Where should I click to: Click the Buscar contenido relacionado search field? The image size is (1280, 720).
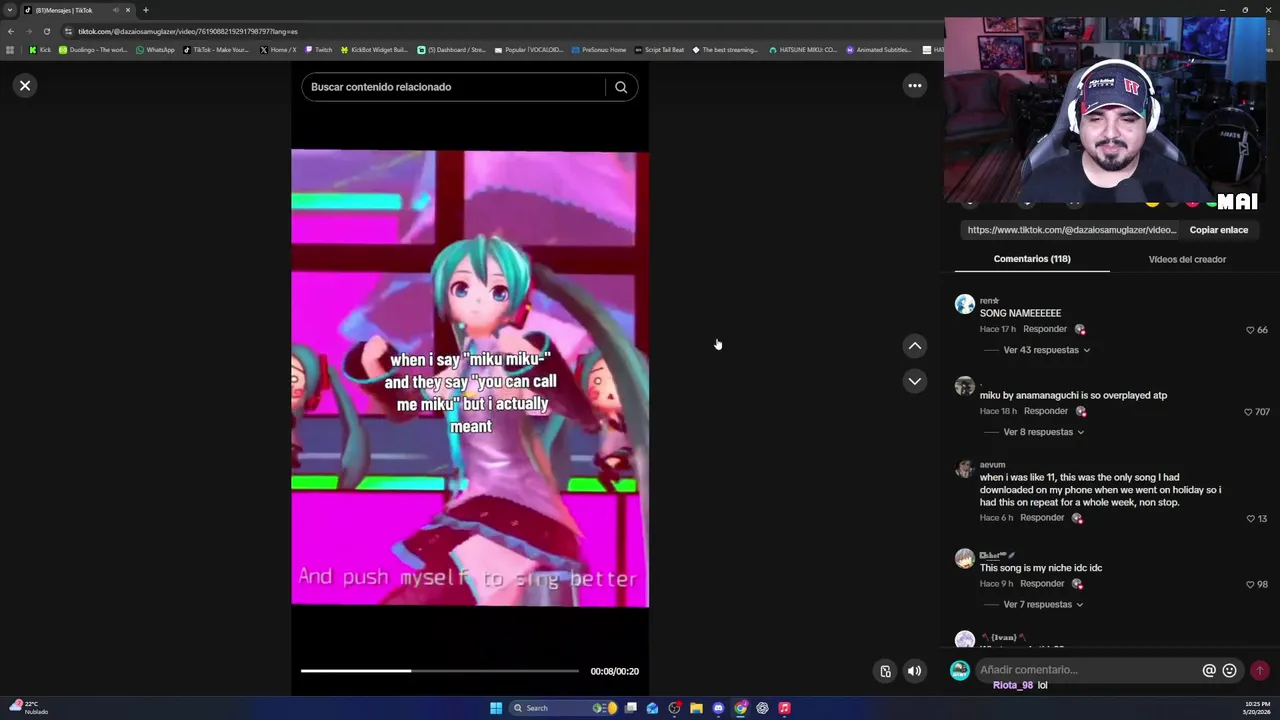(x=453, y=87)
